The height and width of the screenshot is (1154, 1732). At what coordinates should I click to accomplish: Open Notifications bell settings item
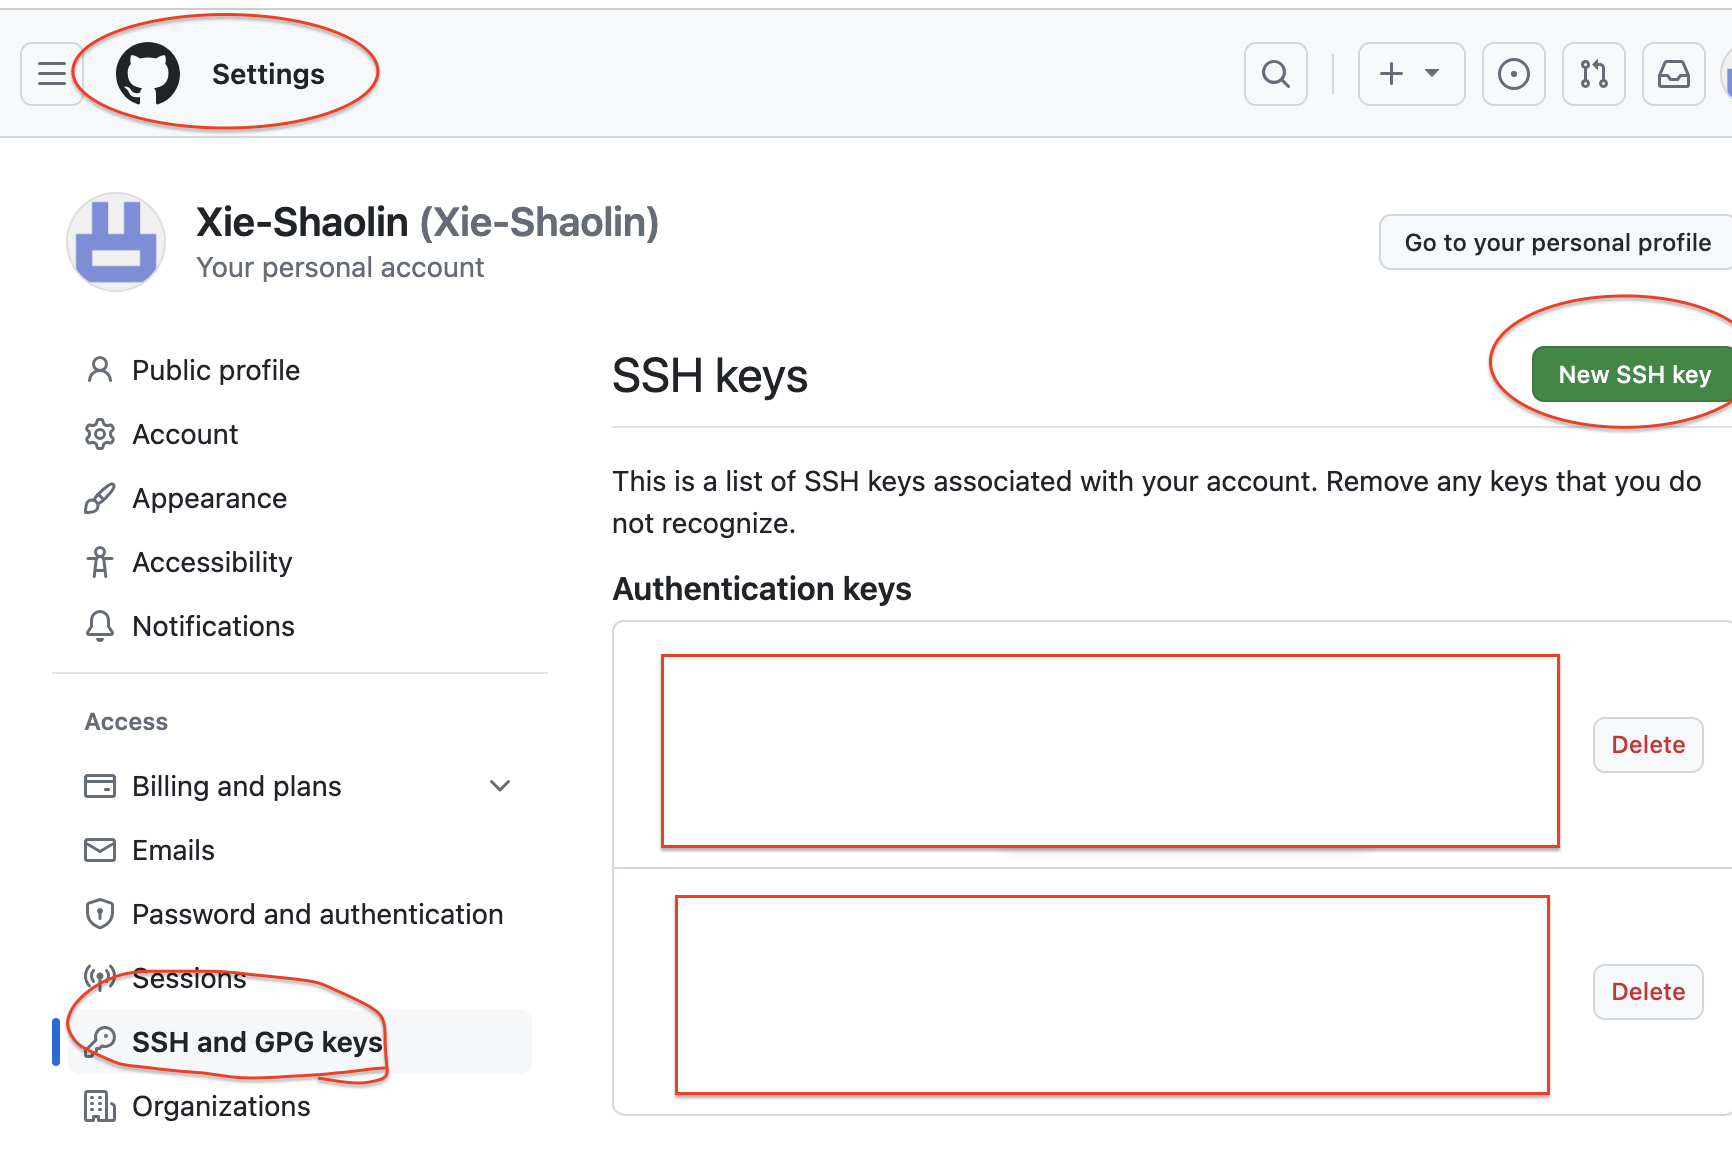pos(213,626)
